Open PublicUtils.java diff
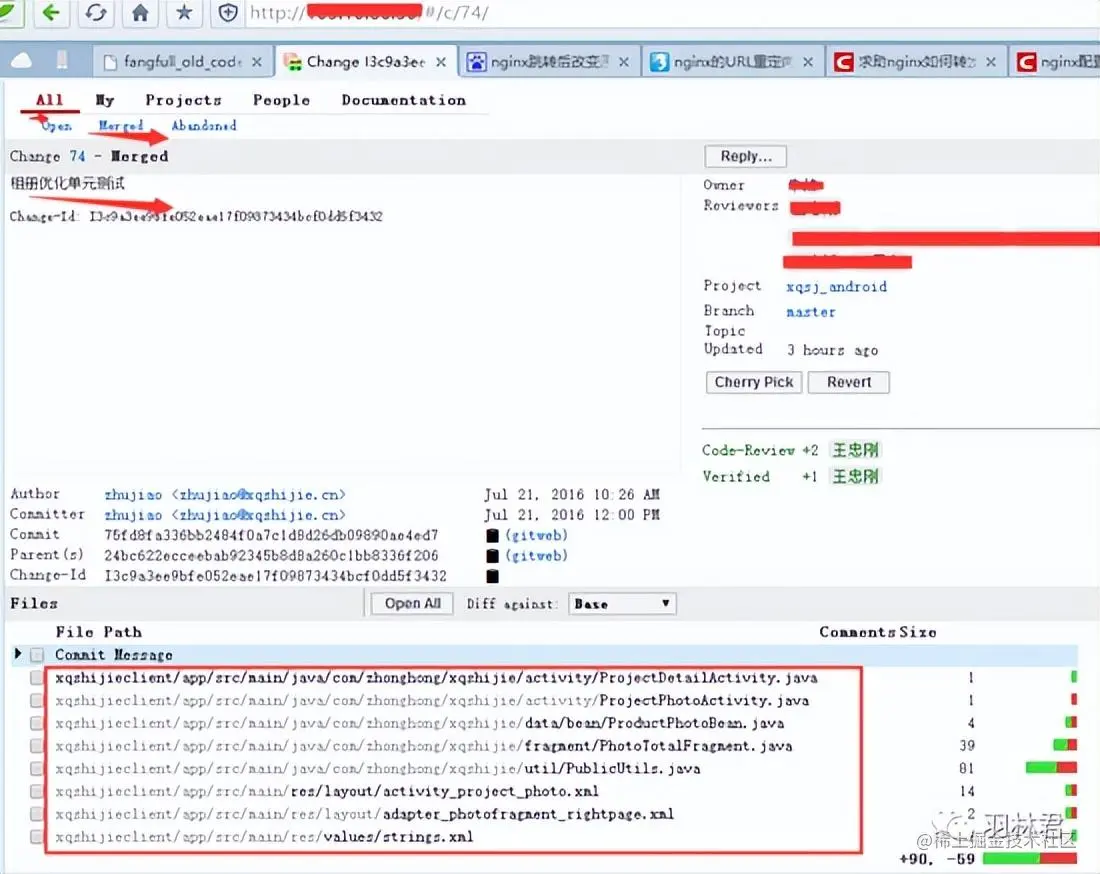The image size is (1100, 874). 377,769
